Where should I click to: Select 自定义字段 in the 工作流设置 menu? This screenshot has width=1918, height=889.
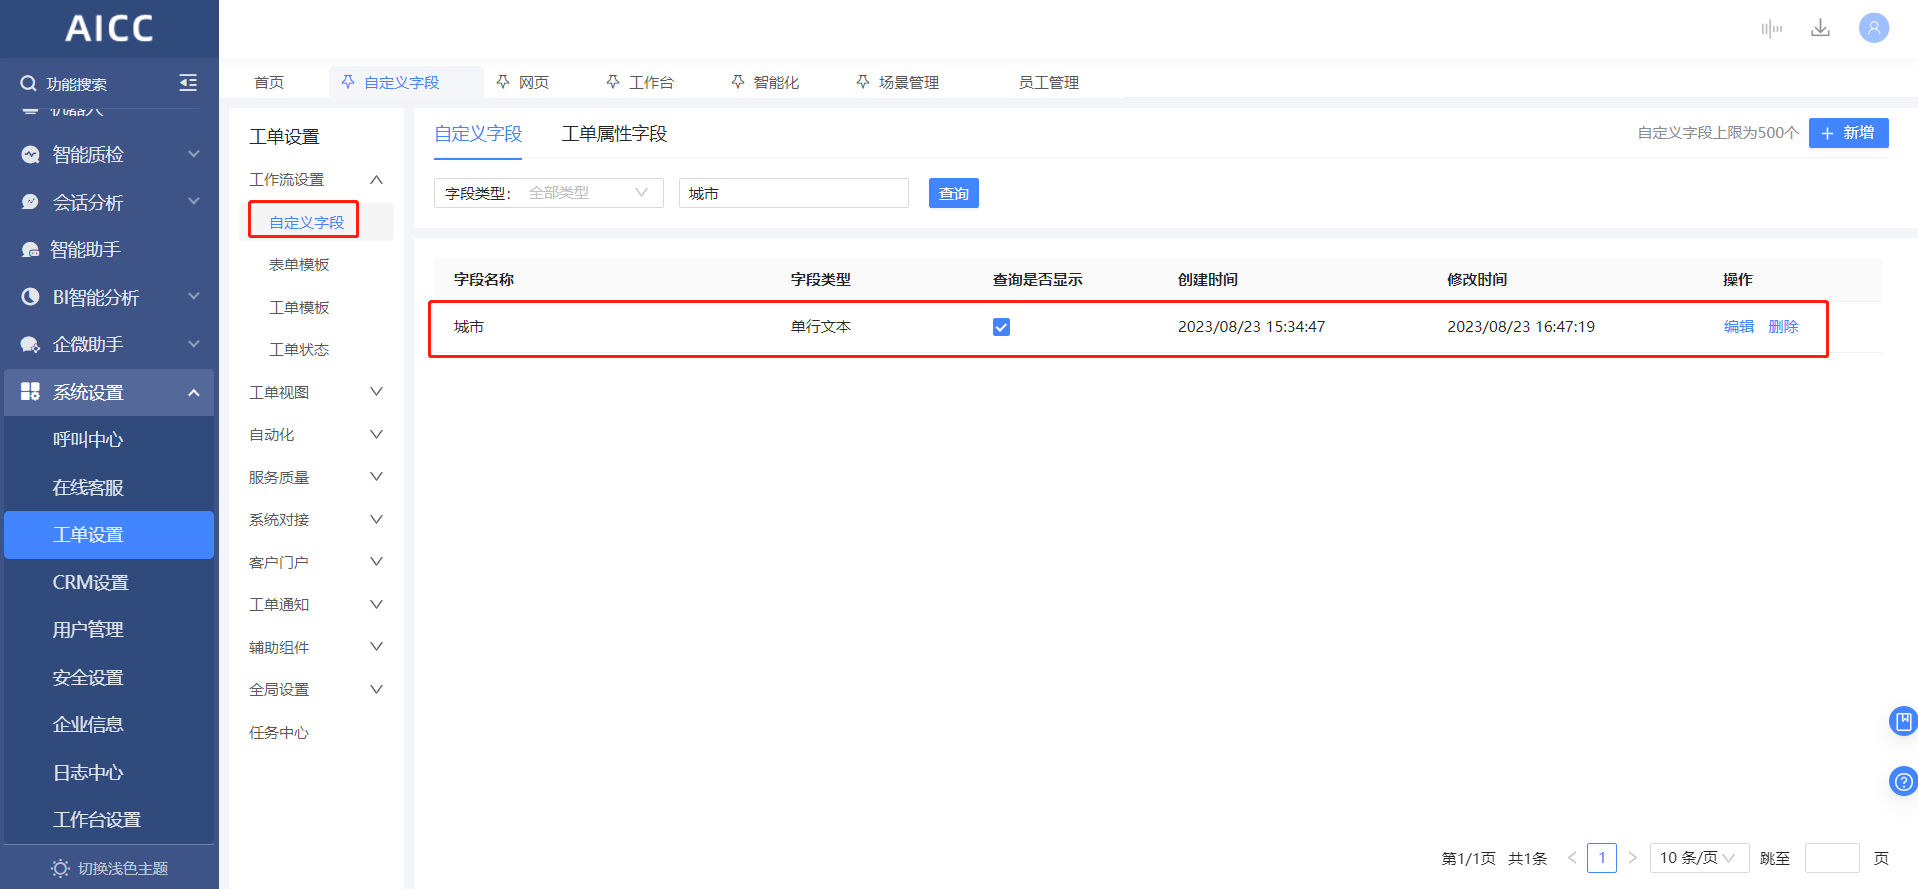306,222
